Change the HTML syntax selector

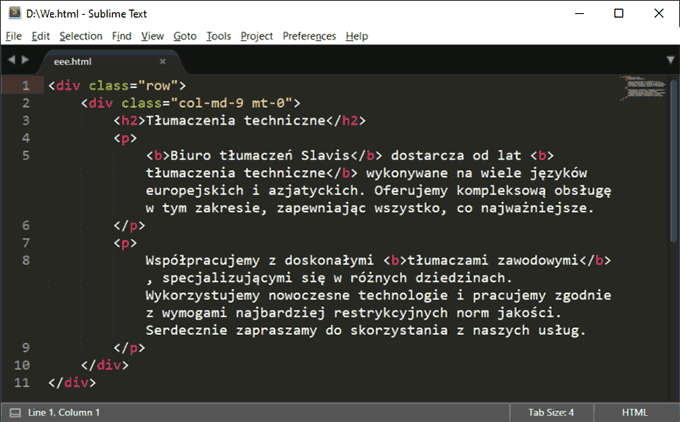click(634, 412)
